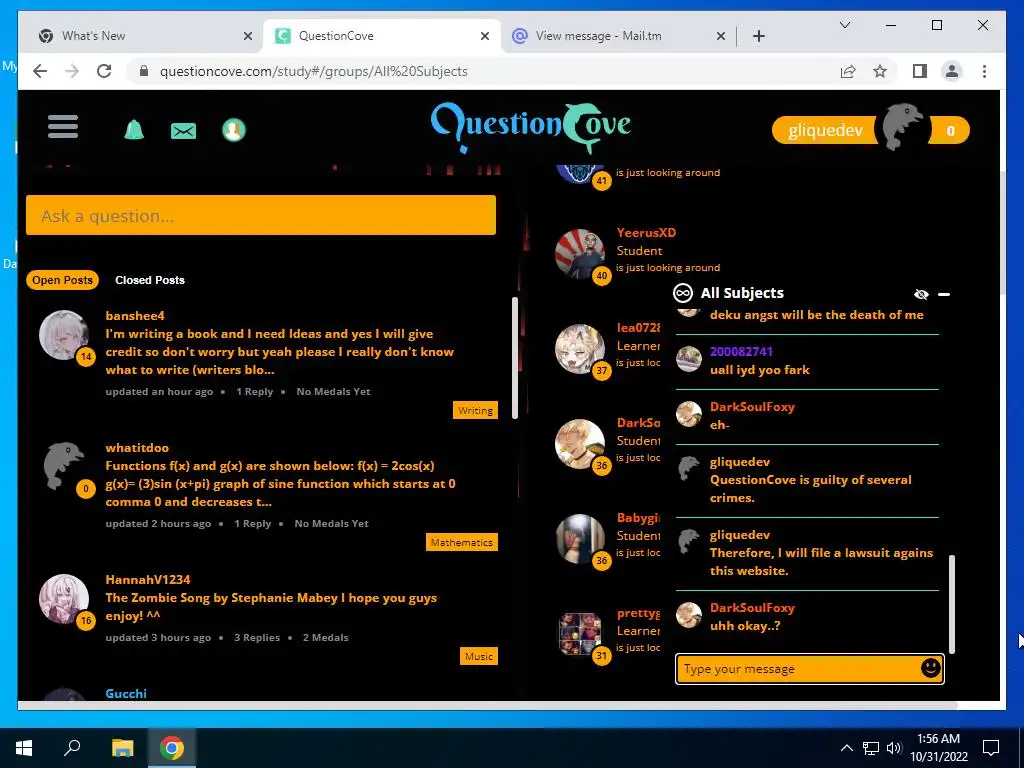Screen dimensions: 1024x768
Task: Click the avatar with level 31 badge
Action: pos(579,633)
